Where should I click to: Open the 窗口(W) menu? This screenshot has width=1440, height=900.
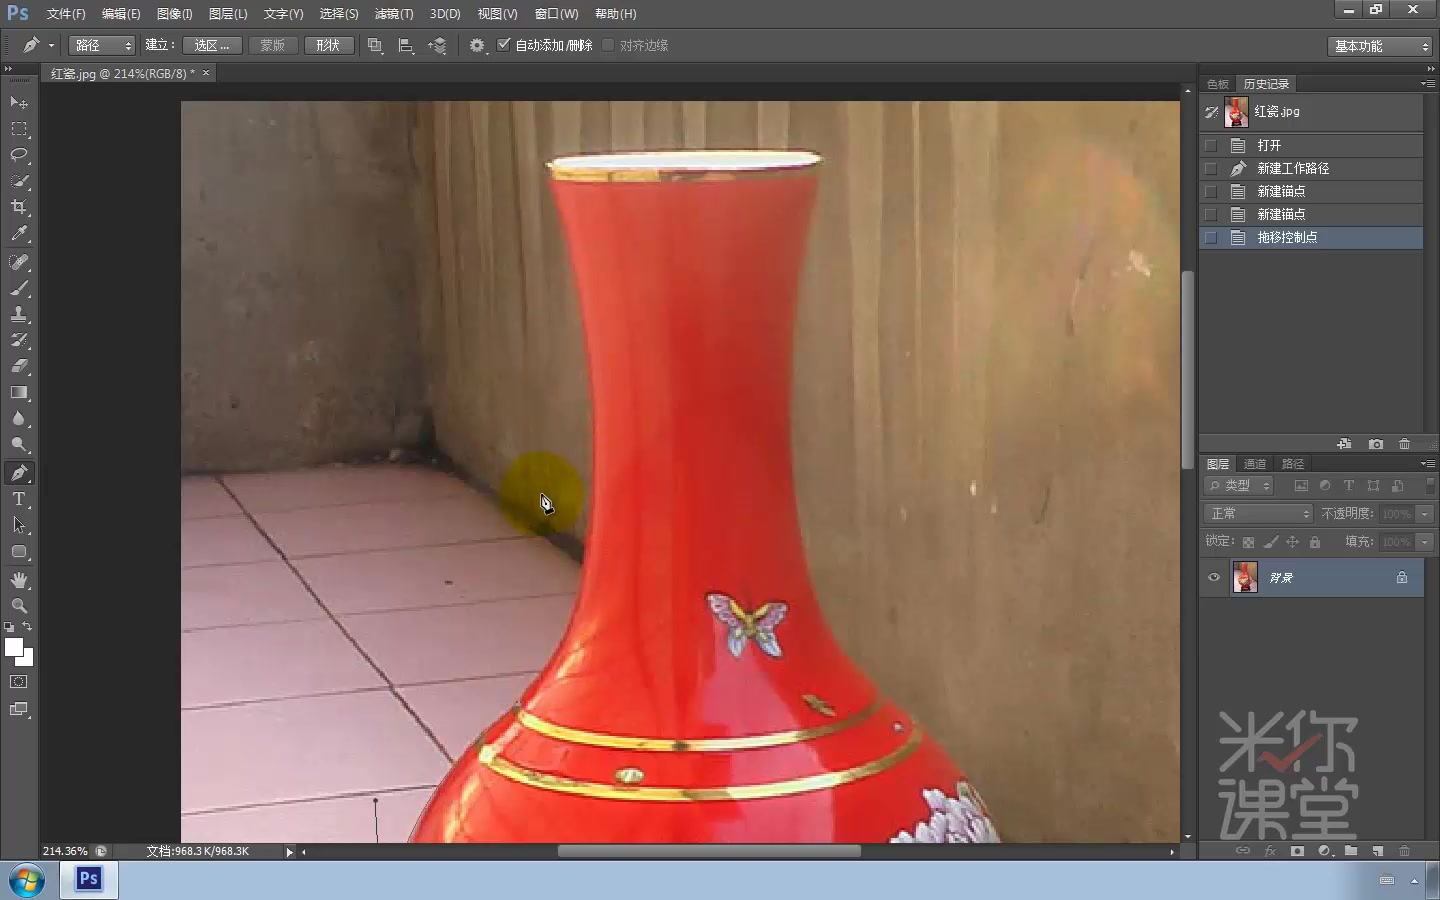pyautogui.click(x=556, y=14)
